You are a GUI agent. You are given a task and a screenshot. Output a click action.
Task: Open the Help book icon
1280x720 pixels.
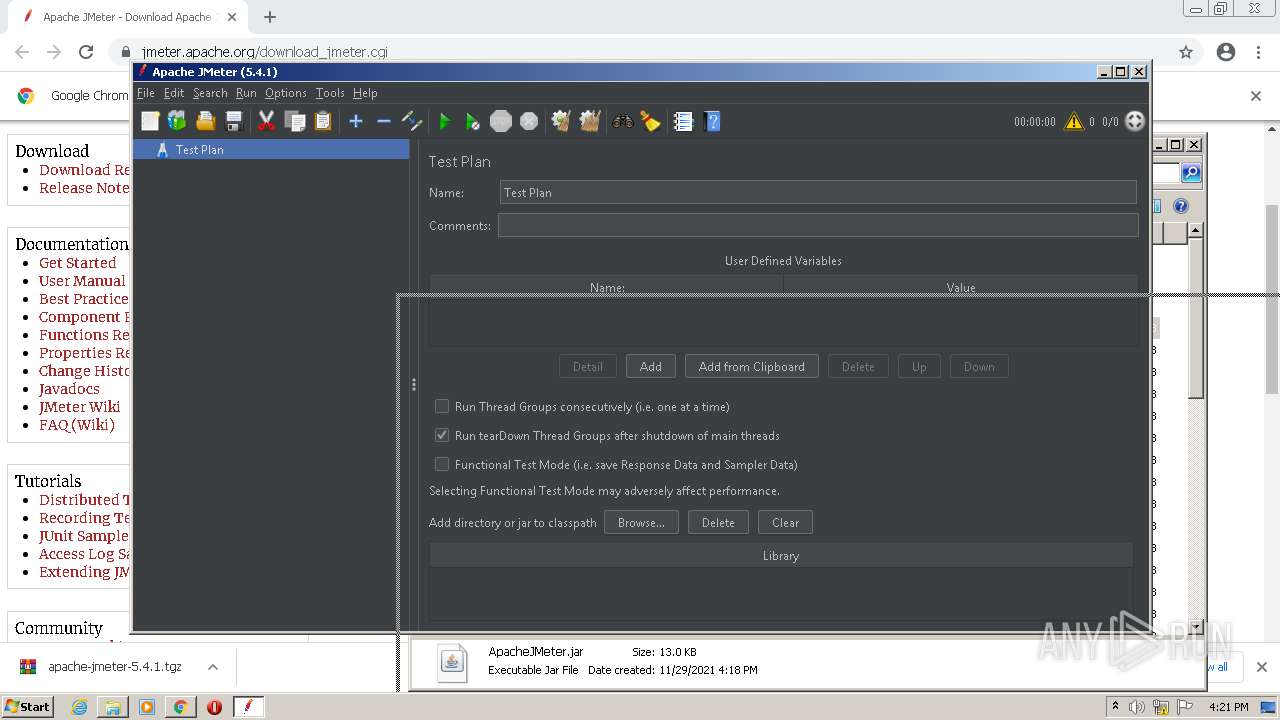tap(711, 121)
